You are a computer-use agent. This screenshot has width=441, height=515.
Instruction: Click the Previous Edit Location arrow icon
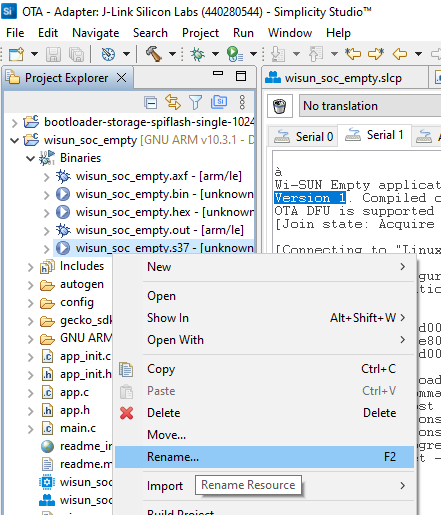click(353, 53)
